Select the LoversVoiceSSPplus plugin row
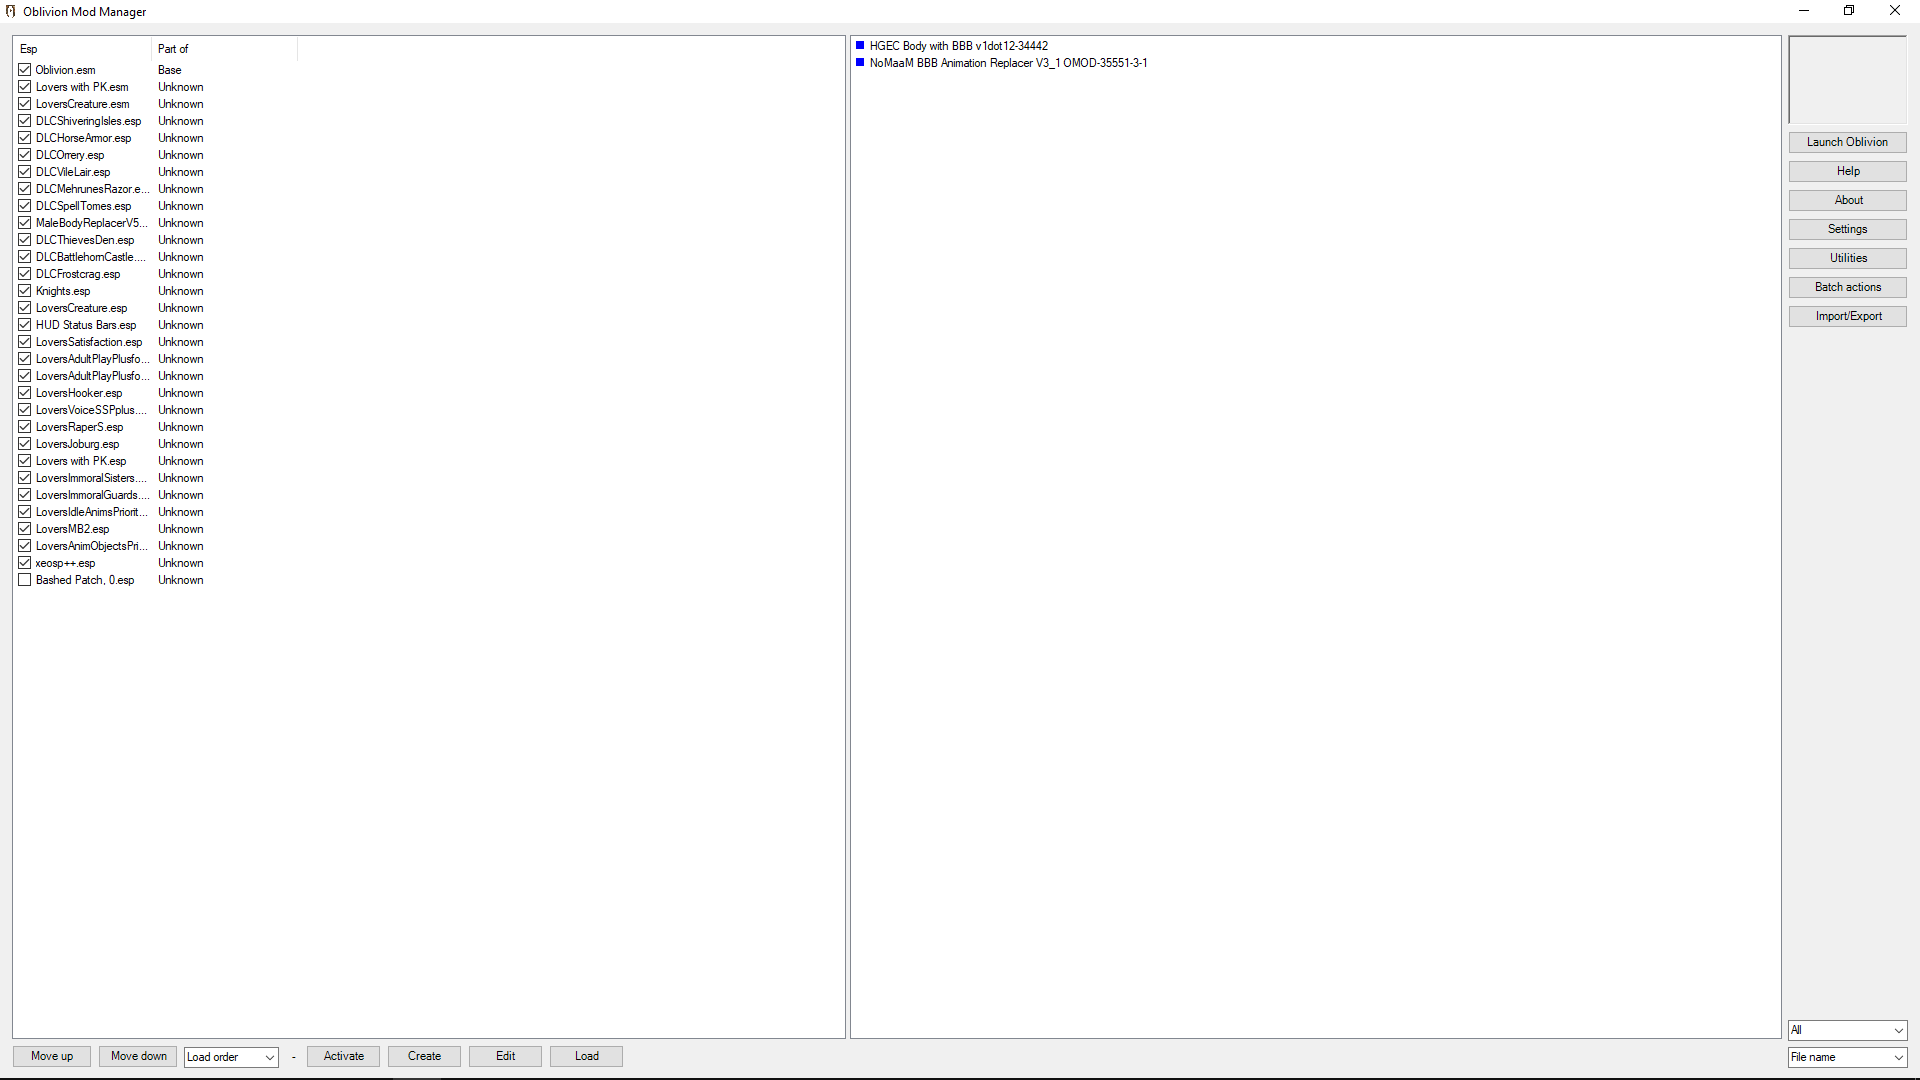 [x=91, y=410]
